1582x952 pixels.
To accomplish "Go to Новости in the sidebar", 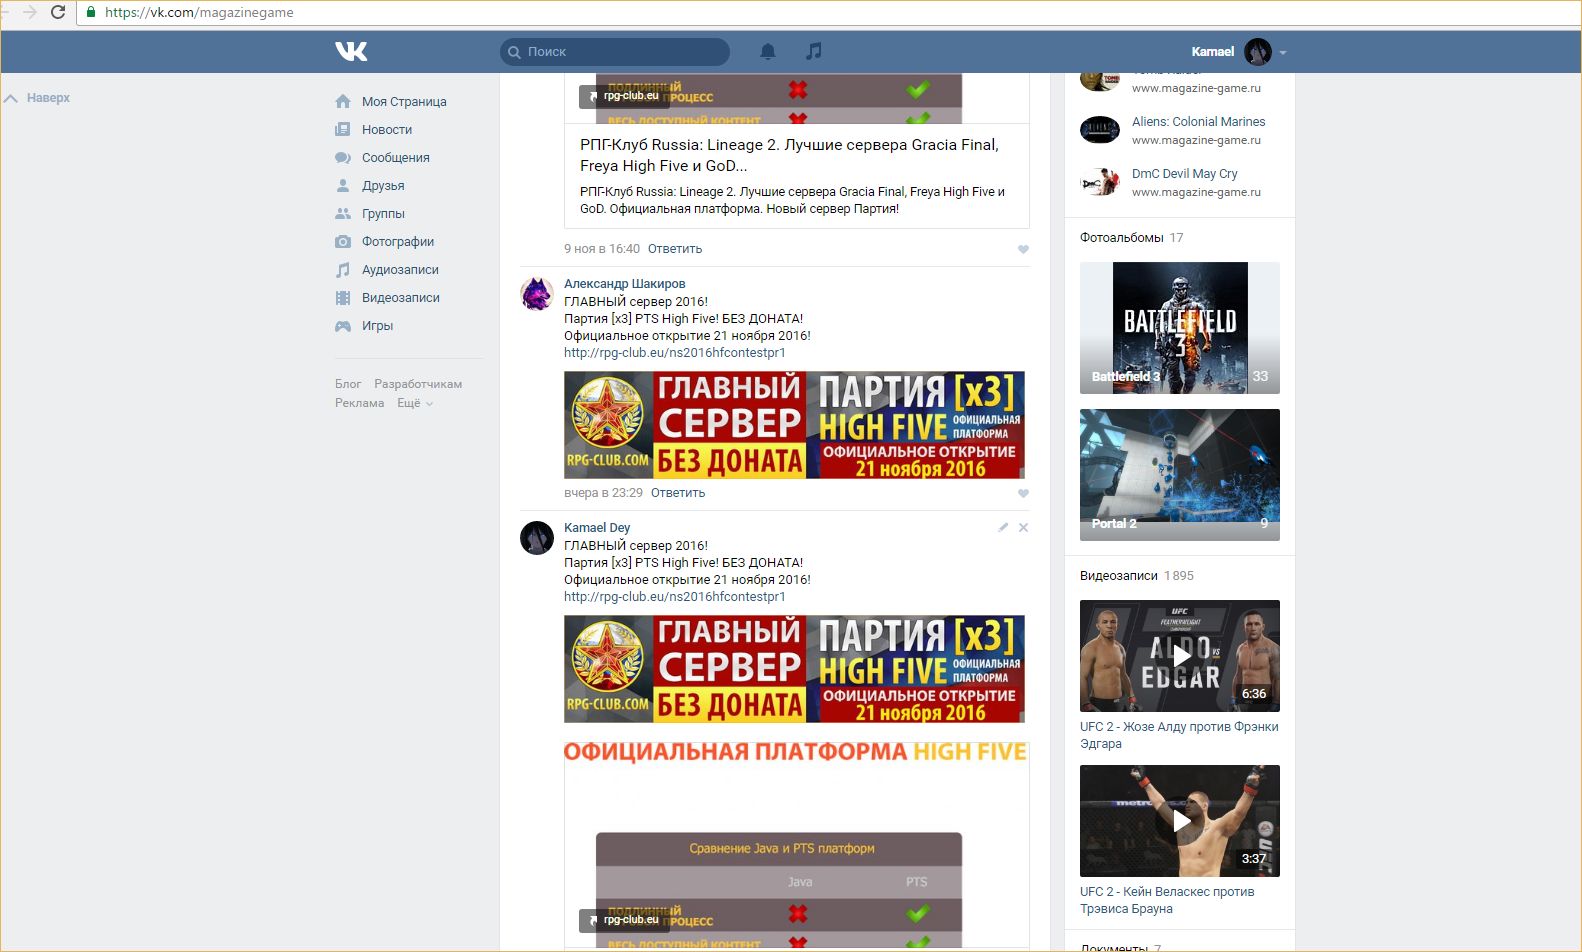I will pos(387,129).
